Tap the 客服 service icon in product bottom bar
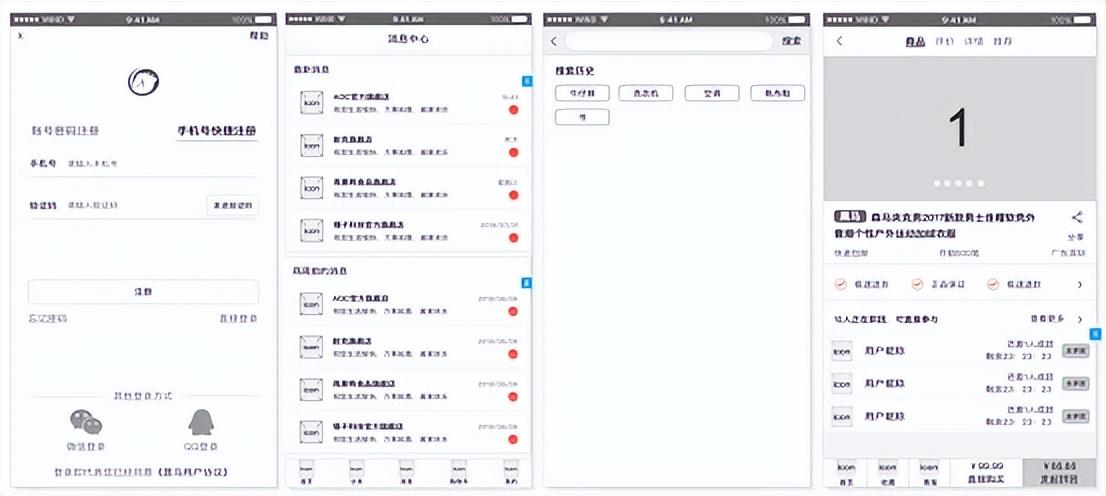Viewport: 1106px width, 496px height. 928,467
